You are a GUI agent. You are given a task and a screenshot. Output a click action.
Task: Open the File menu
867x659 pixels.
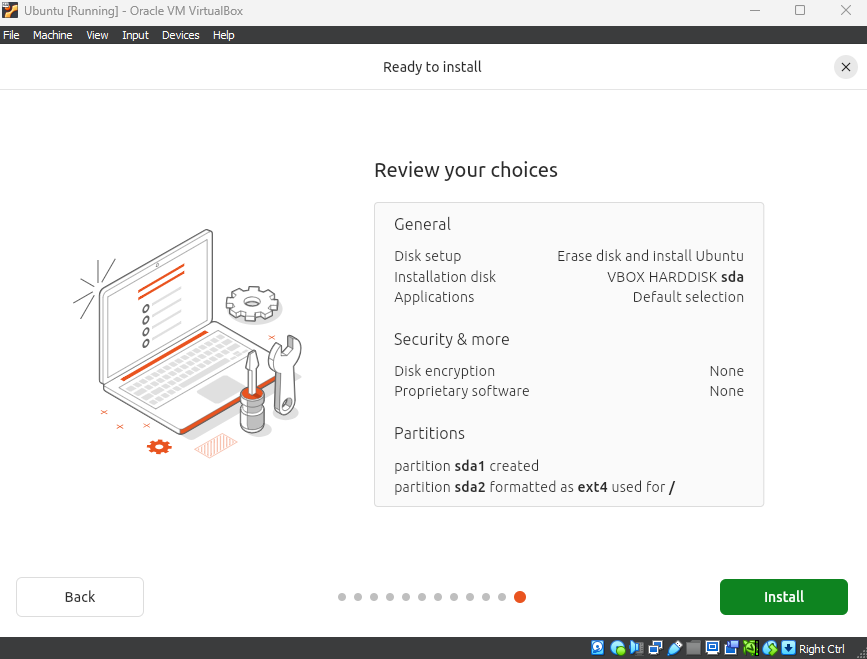tap(11, 35)
